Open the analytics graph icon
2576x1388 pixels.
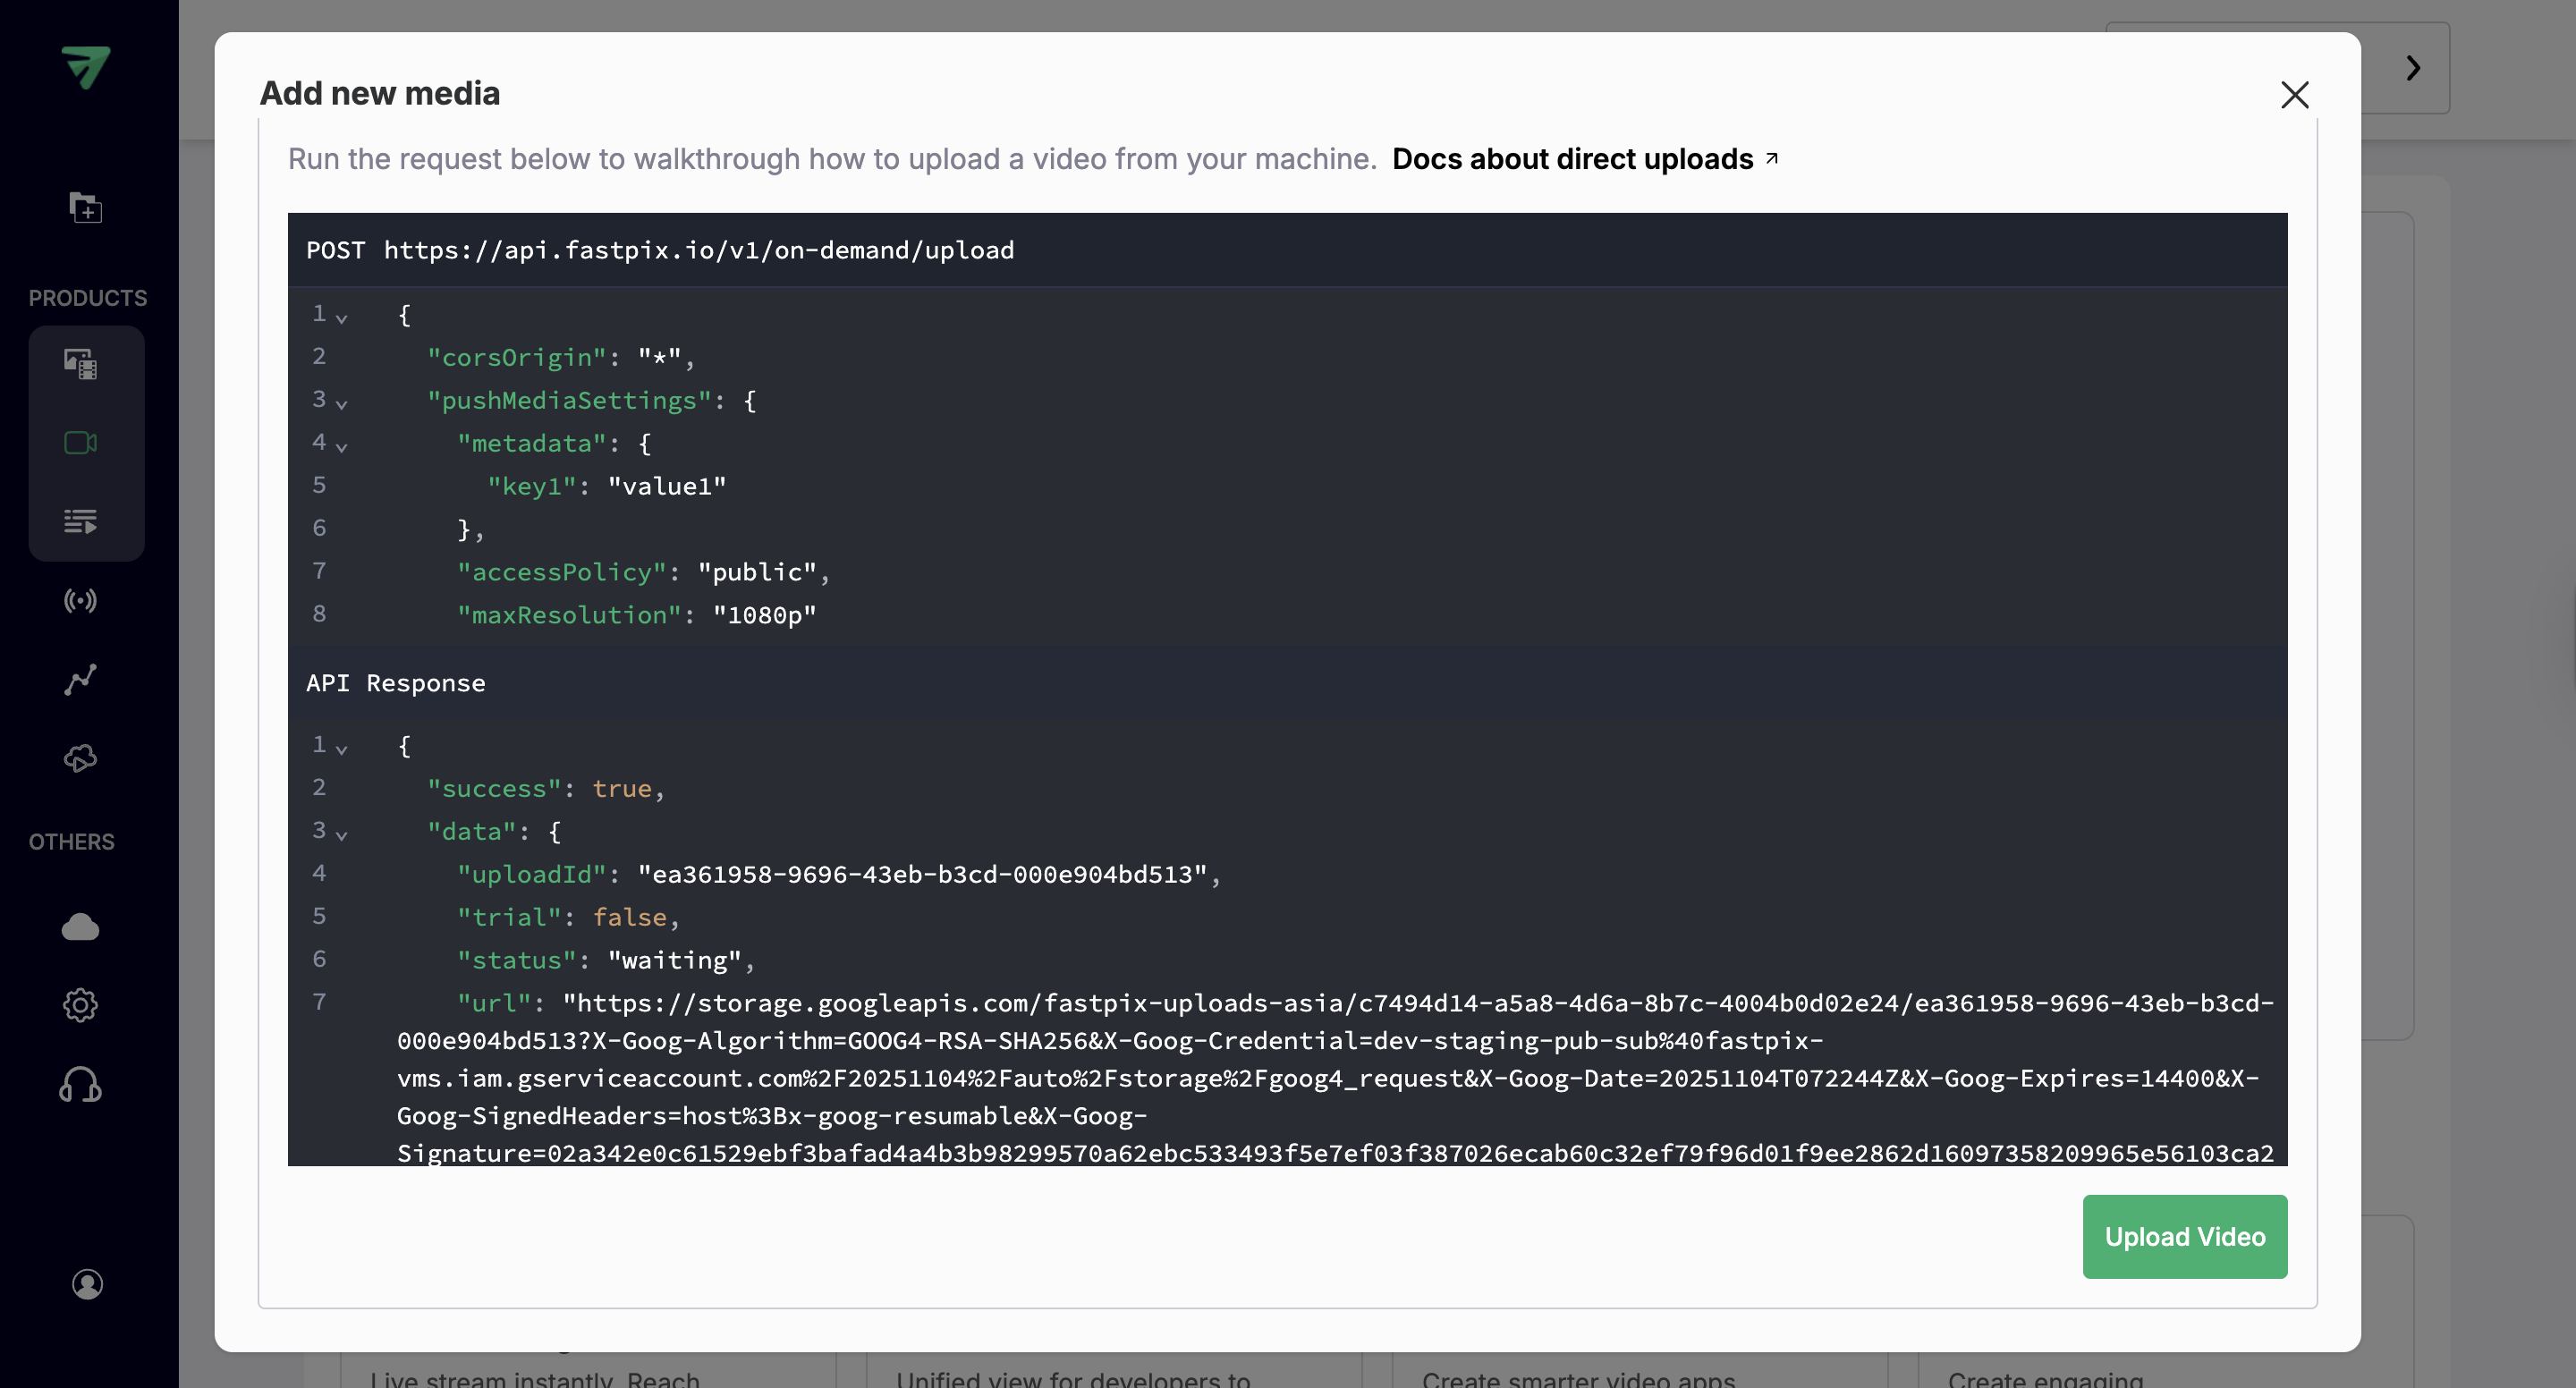(81, 679)
